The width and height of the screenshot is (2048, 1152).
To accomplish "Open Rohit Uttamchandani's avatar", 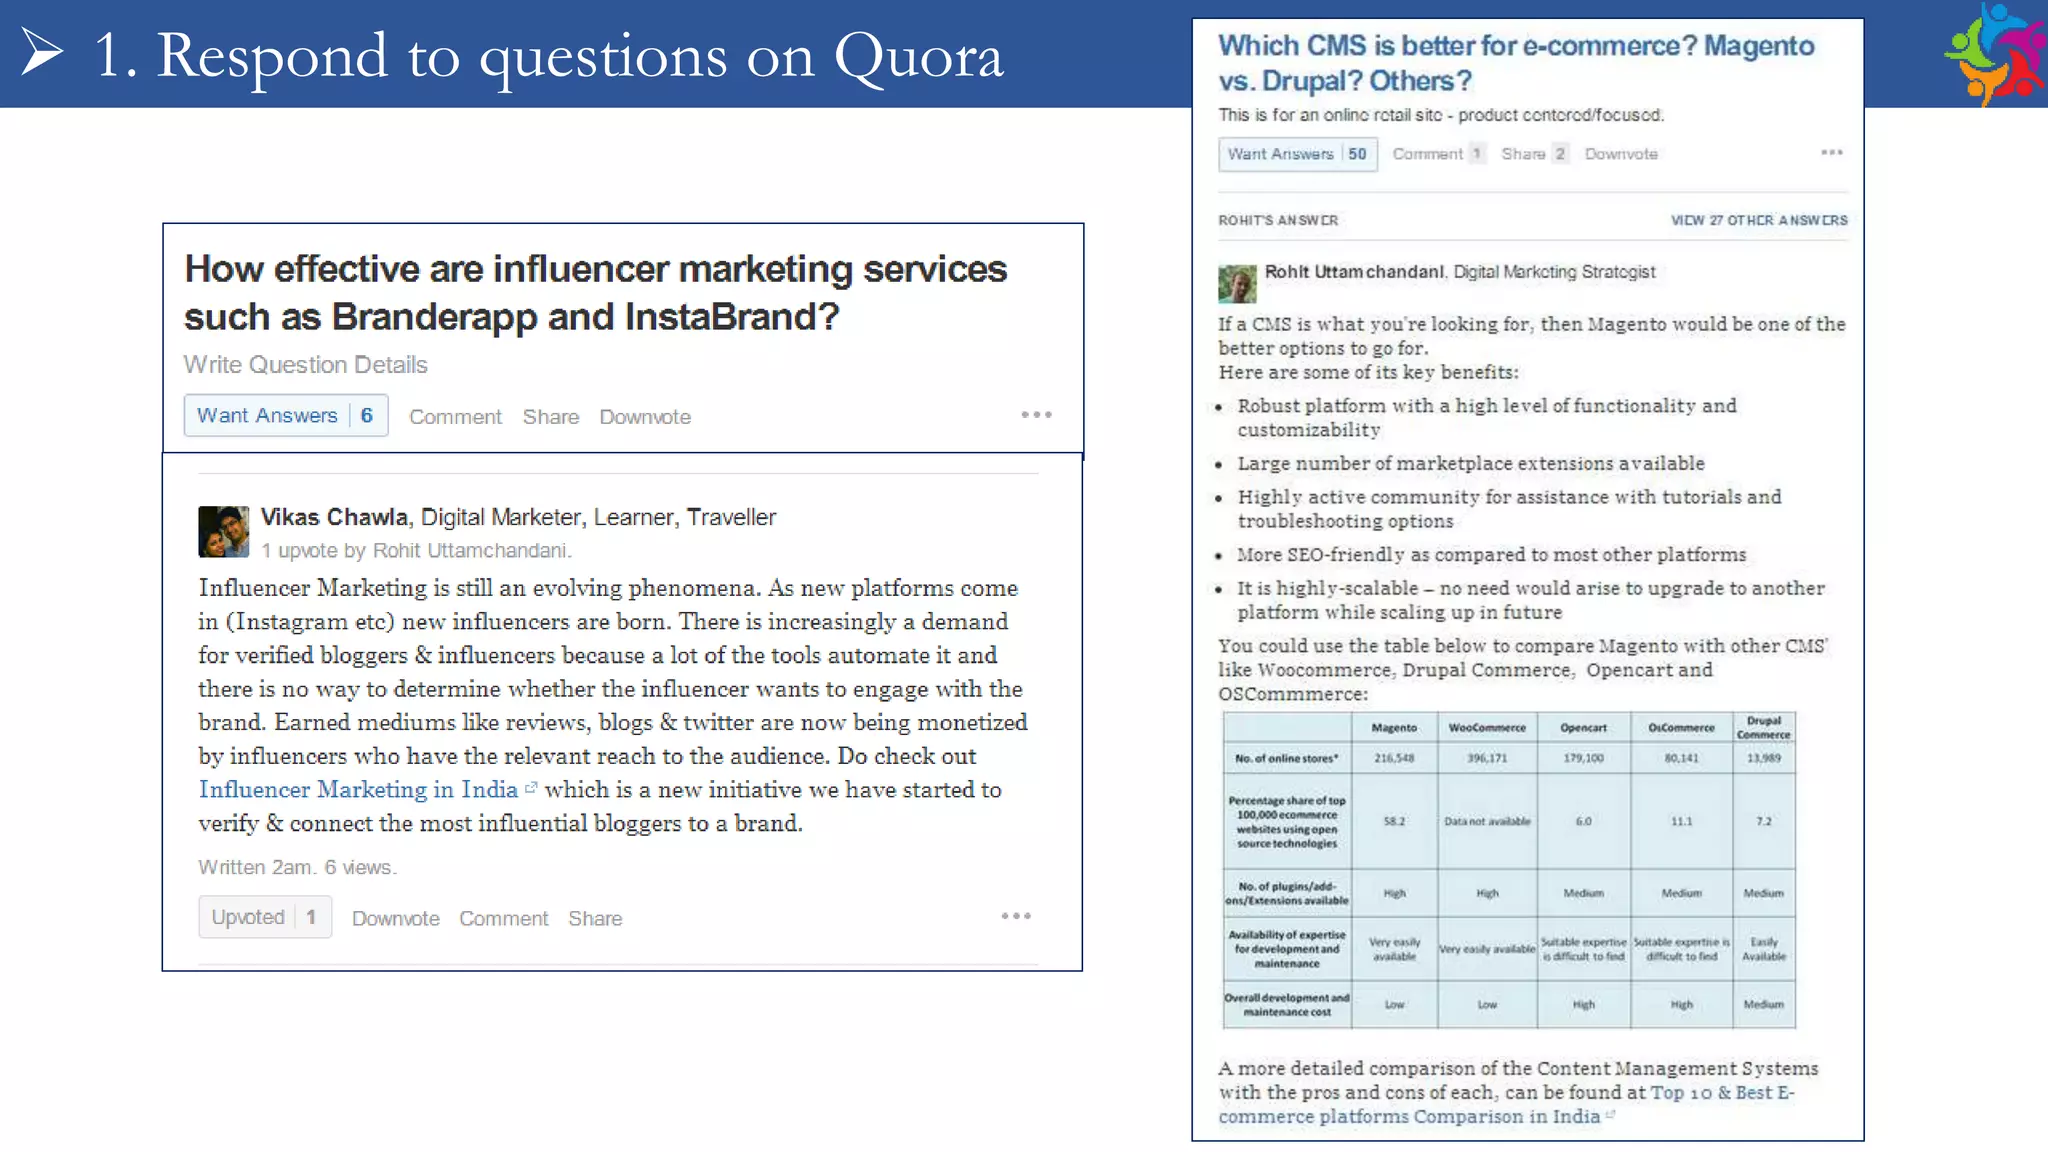I will coord(1237,284).
